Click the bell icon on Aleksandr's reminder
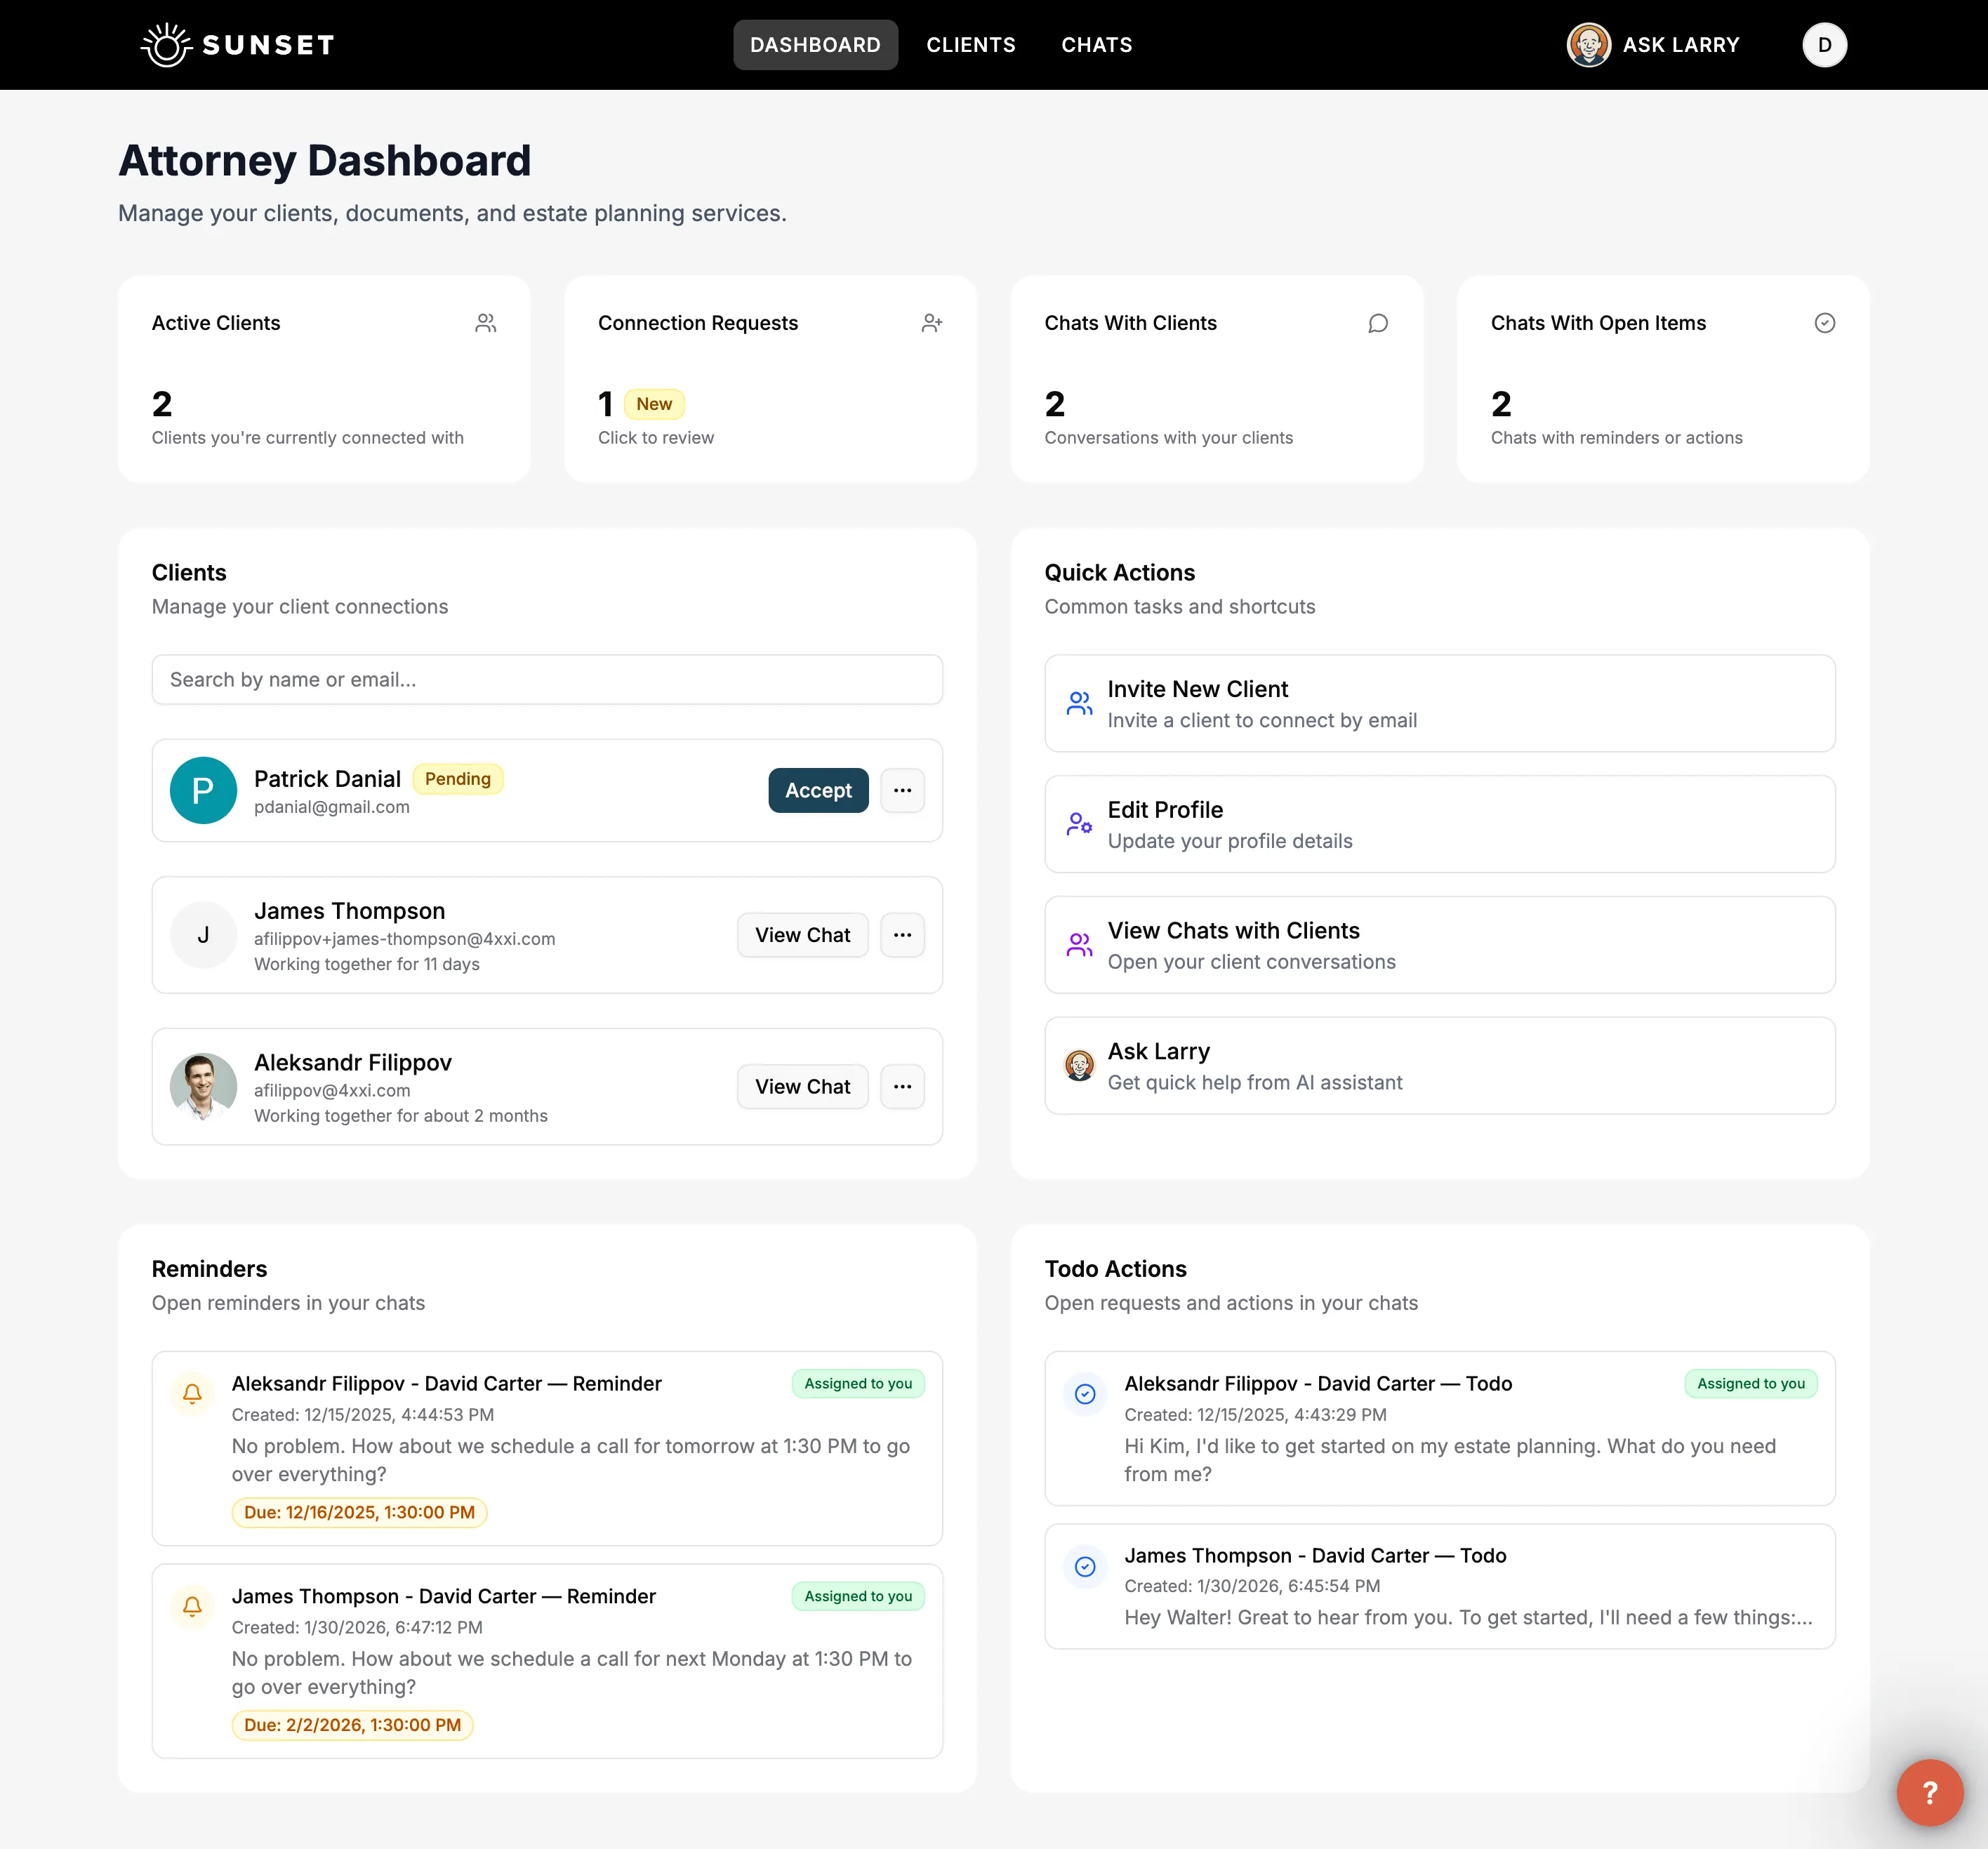 click(x=192, y=1394)
